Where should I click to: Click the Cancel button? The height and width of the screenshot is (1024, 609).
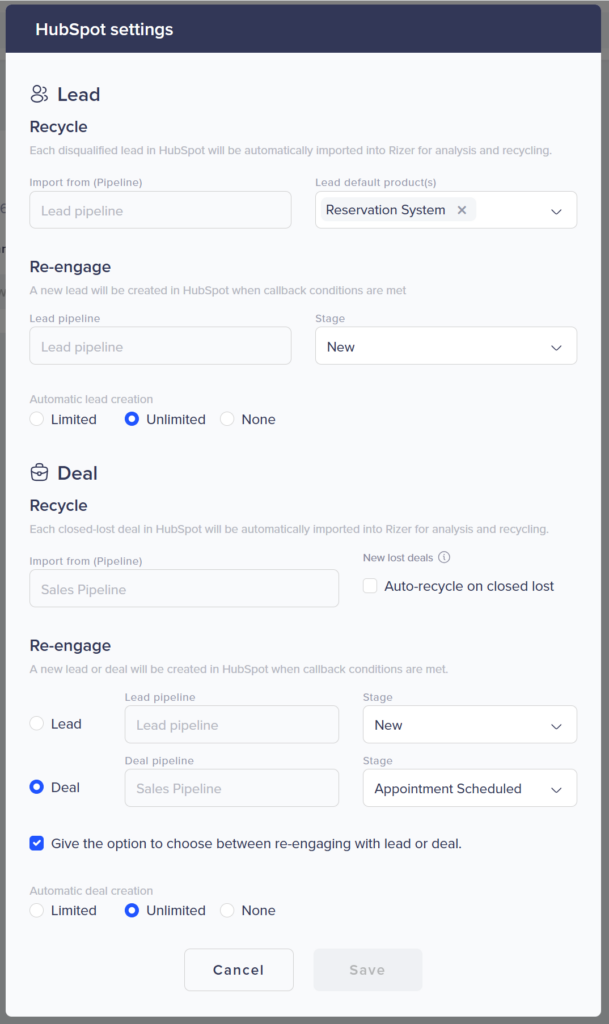(x=239, y=970)
